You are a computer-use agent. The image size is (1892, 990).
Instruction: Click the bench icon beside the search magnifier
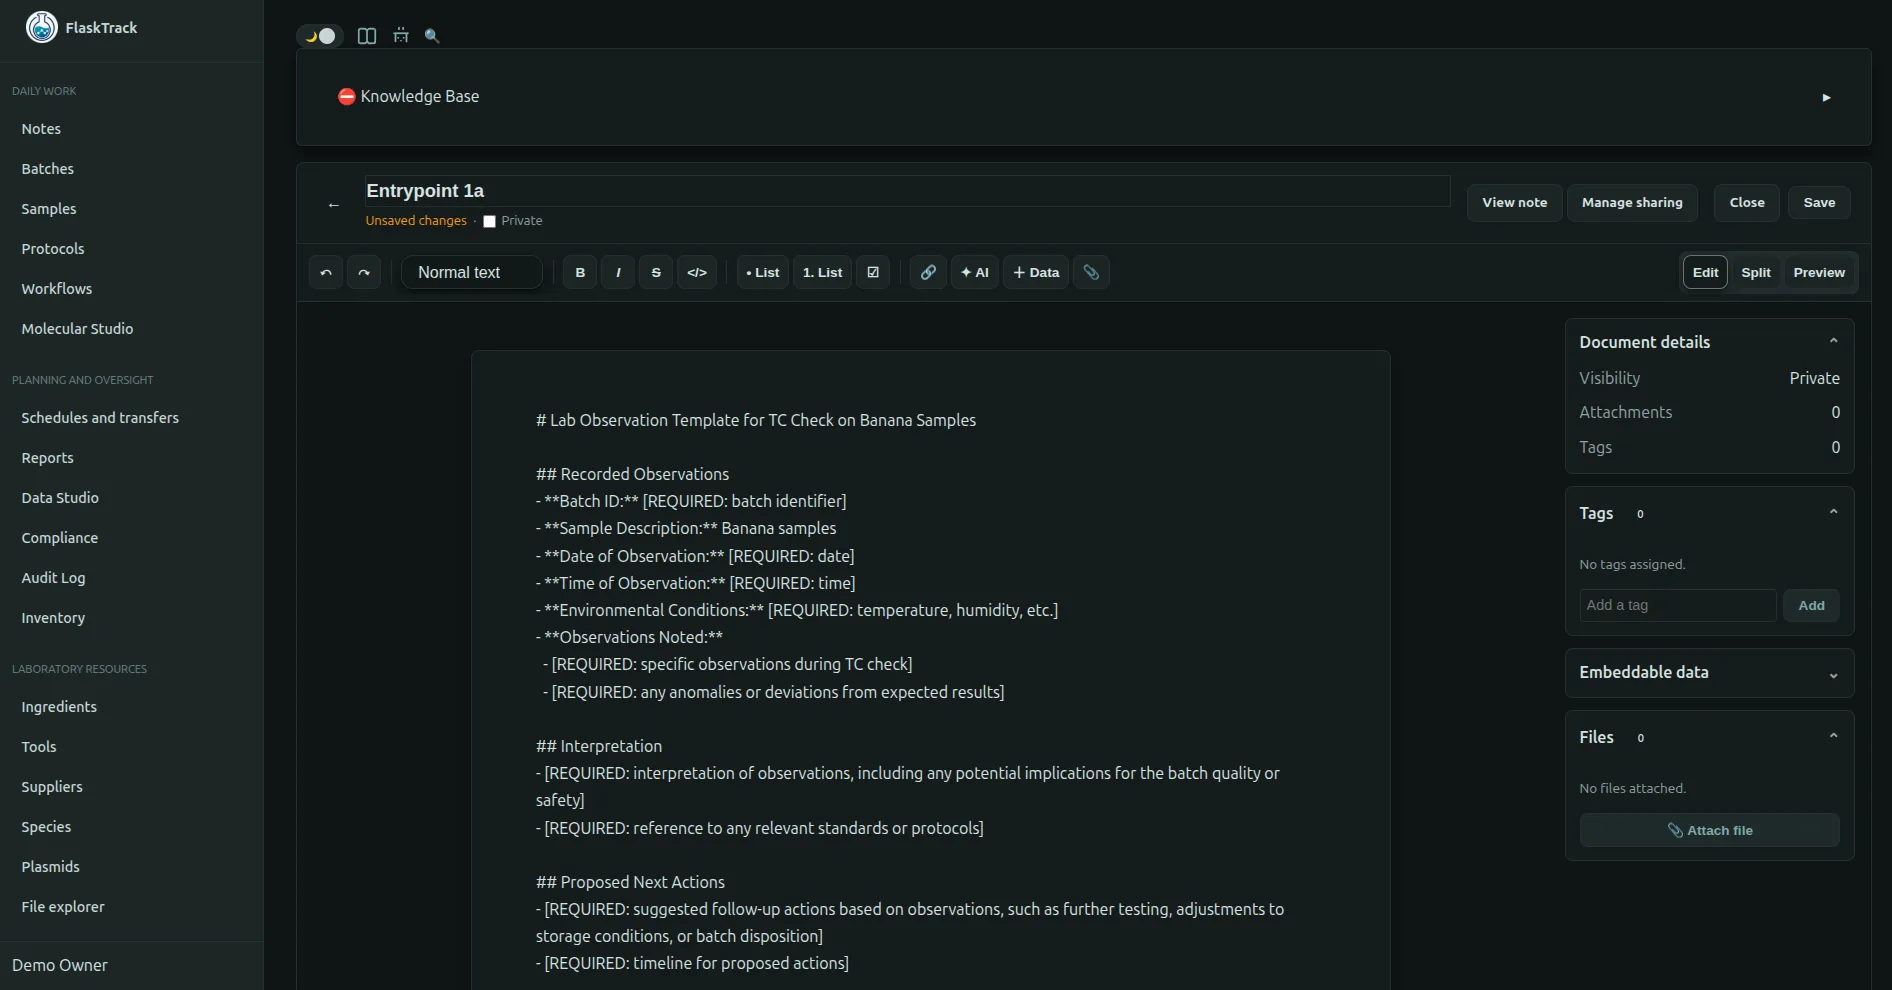[x=401, y=36]
